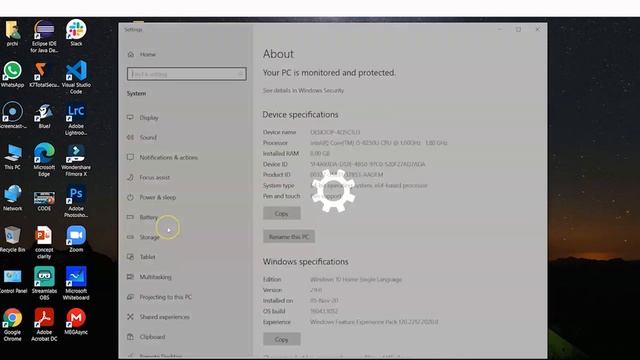
Task: Launch Zoom from the desktop
Action: click(76, 240)
